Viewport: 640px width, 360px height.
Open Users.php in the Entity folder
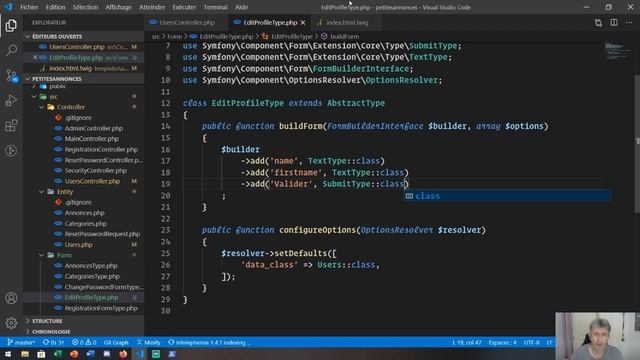(78, 244)
